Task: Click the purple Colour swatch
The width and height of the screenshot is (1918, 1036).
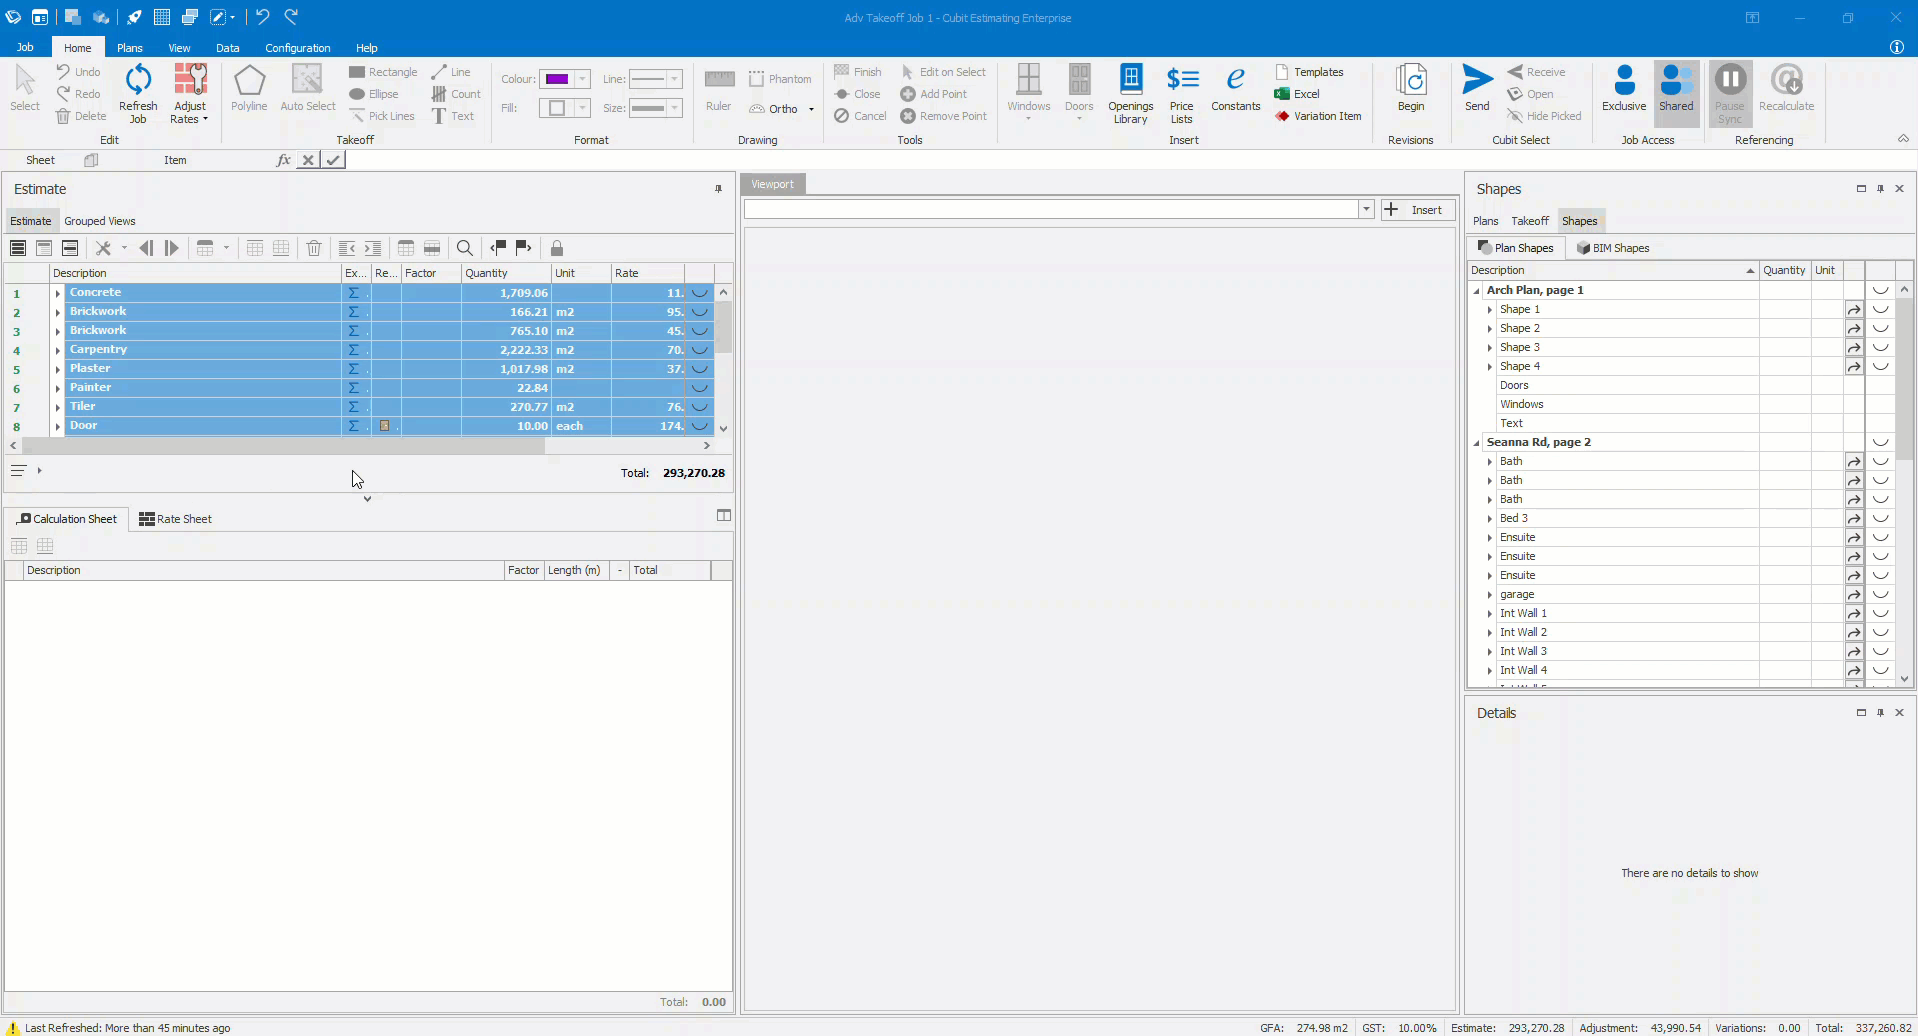Action: 557,79
